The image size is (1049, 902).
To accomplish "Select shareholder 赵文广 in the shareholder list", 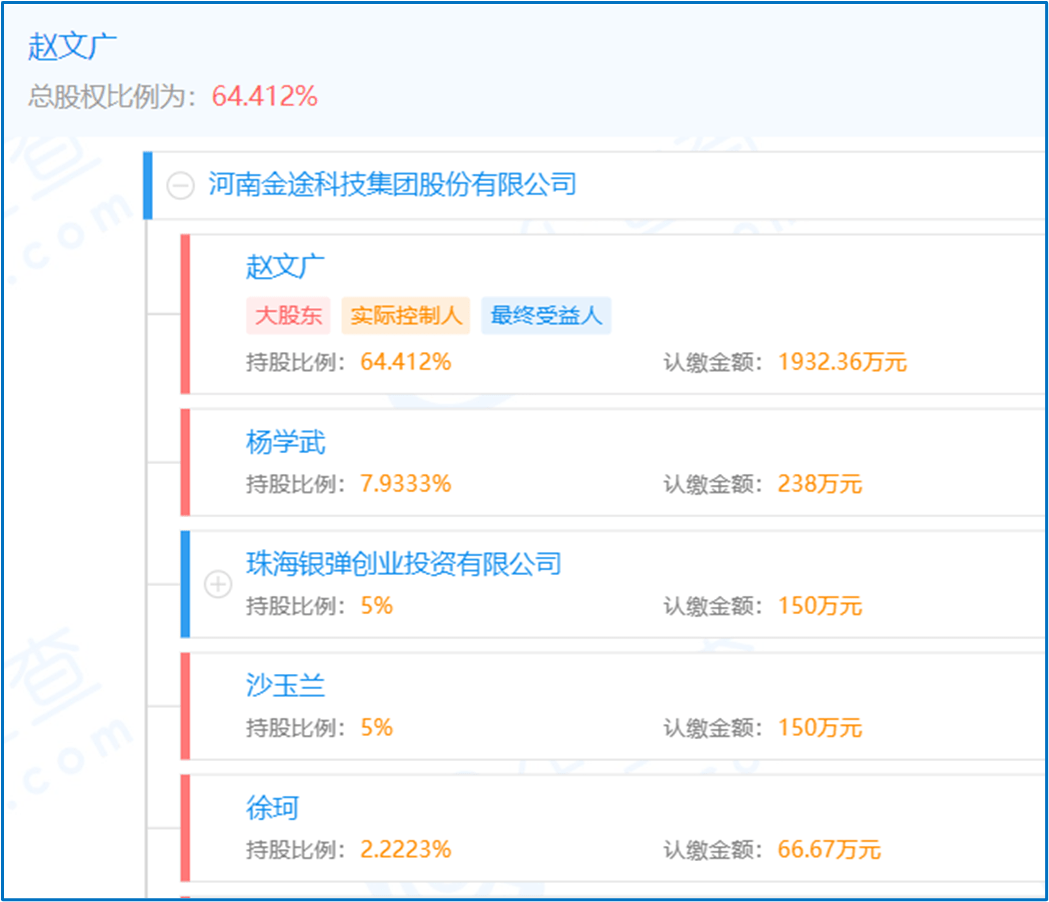I will (286, 267).
